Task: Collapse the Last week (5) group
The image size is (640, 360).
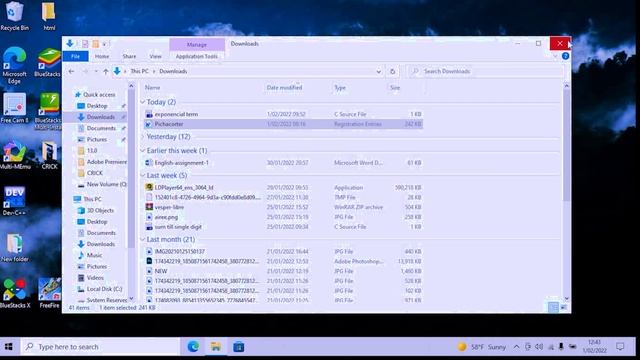Action: coord(142,176)
